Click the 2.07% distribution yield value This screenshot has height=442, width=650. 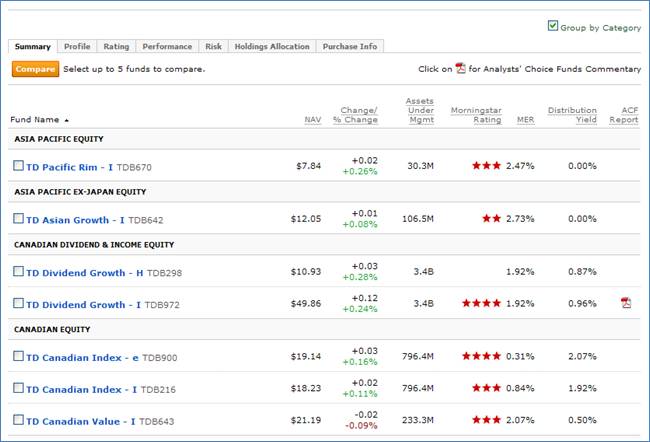coord(582,356)
